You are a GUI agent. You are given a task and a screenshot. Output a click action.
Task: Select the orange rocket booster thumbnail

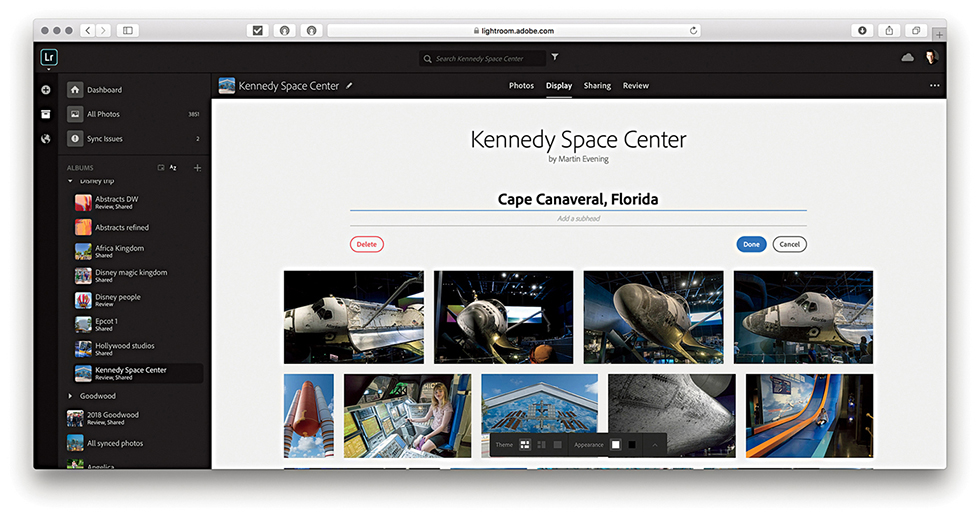309,416
